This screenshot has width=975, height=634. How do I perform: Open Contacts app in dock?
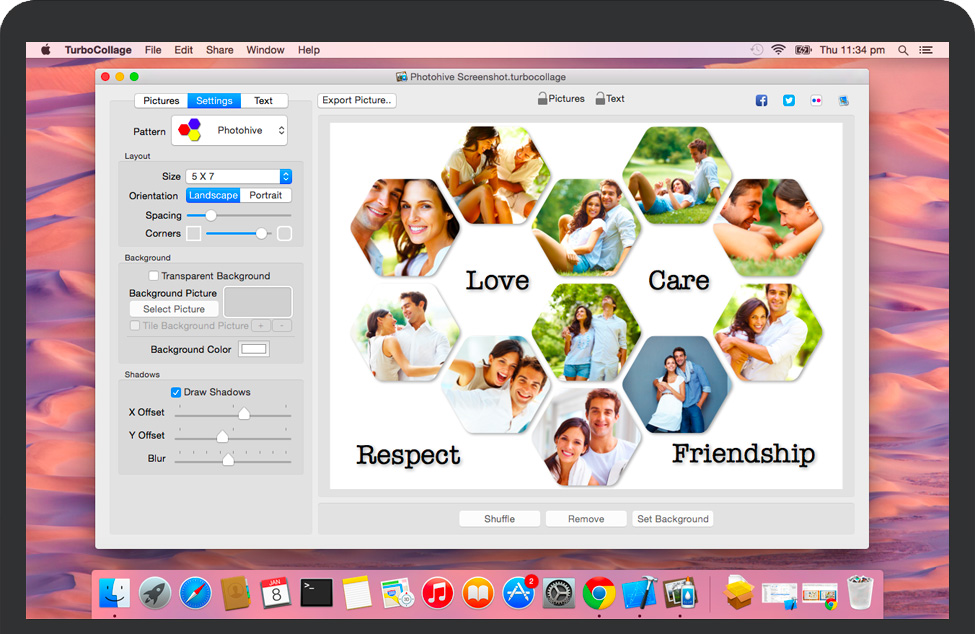[235, 593]
